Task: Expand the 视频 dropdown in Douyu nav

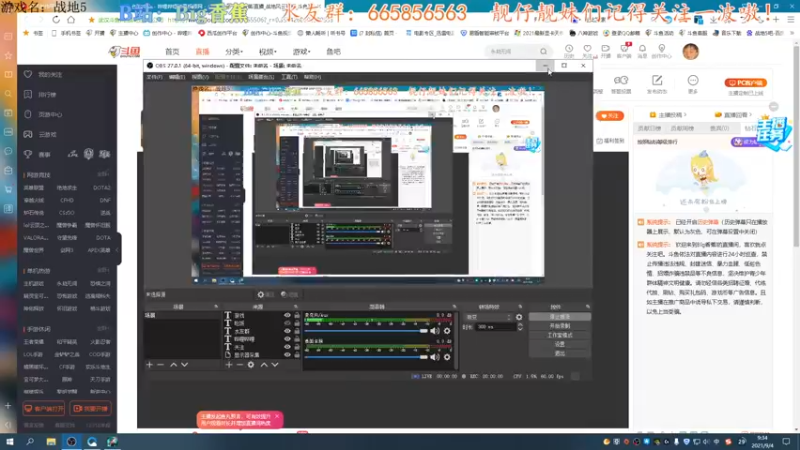Action: click(267, 52)
